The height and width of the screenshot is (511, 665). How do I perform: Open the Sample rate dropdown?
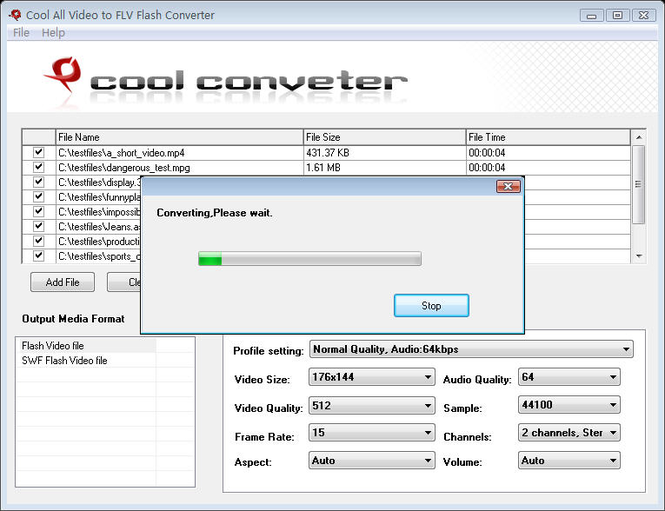point(569,405)
